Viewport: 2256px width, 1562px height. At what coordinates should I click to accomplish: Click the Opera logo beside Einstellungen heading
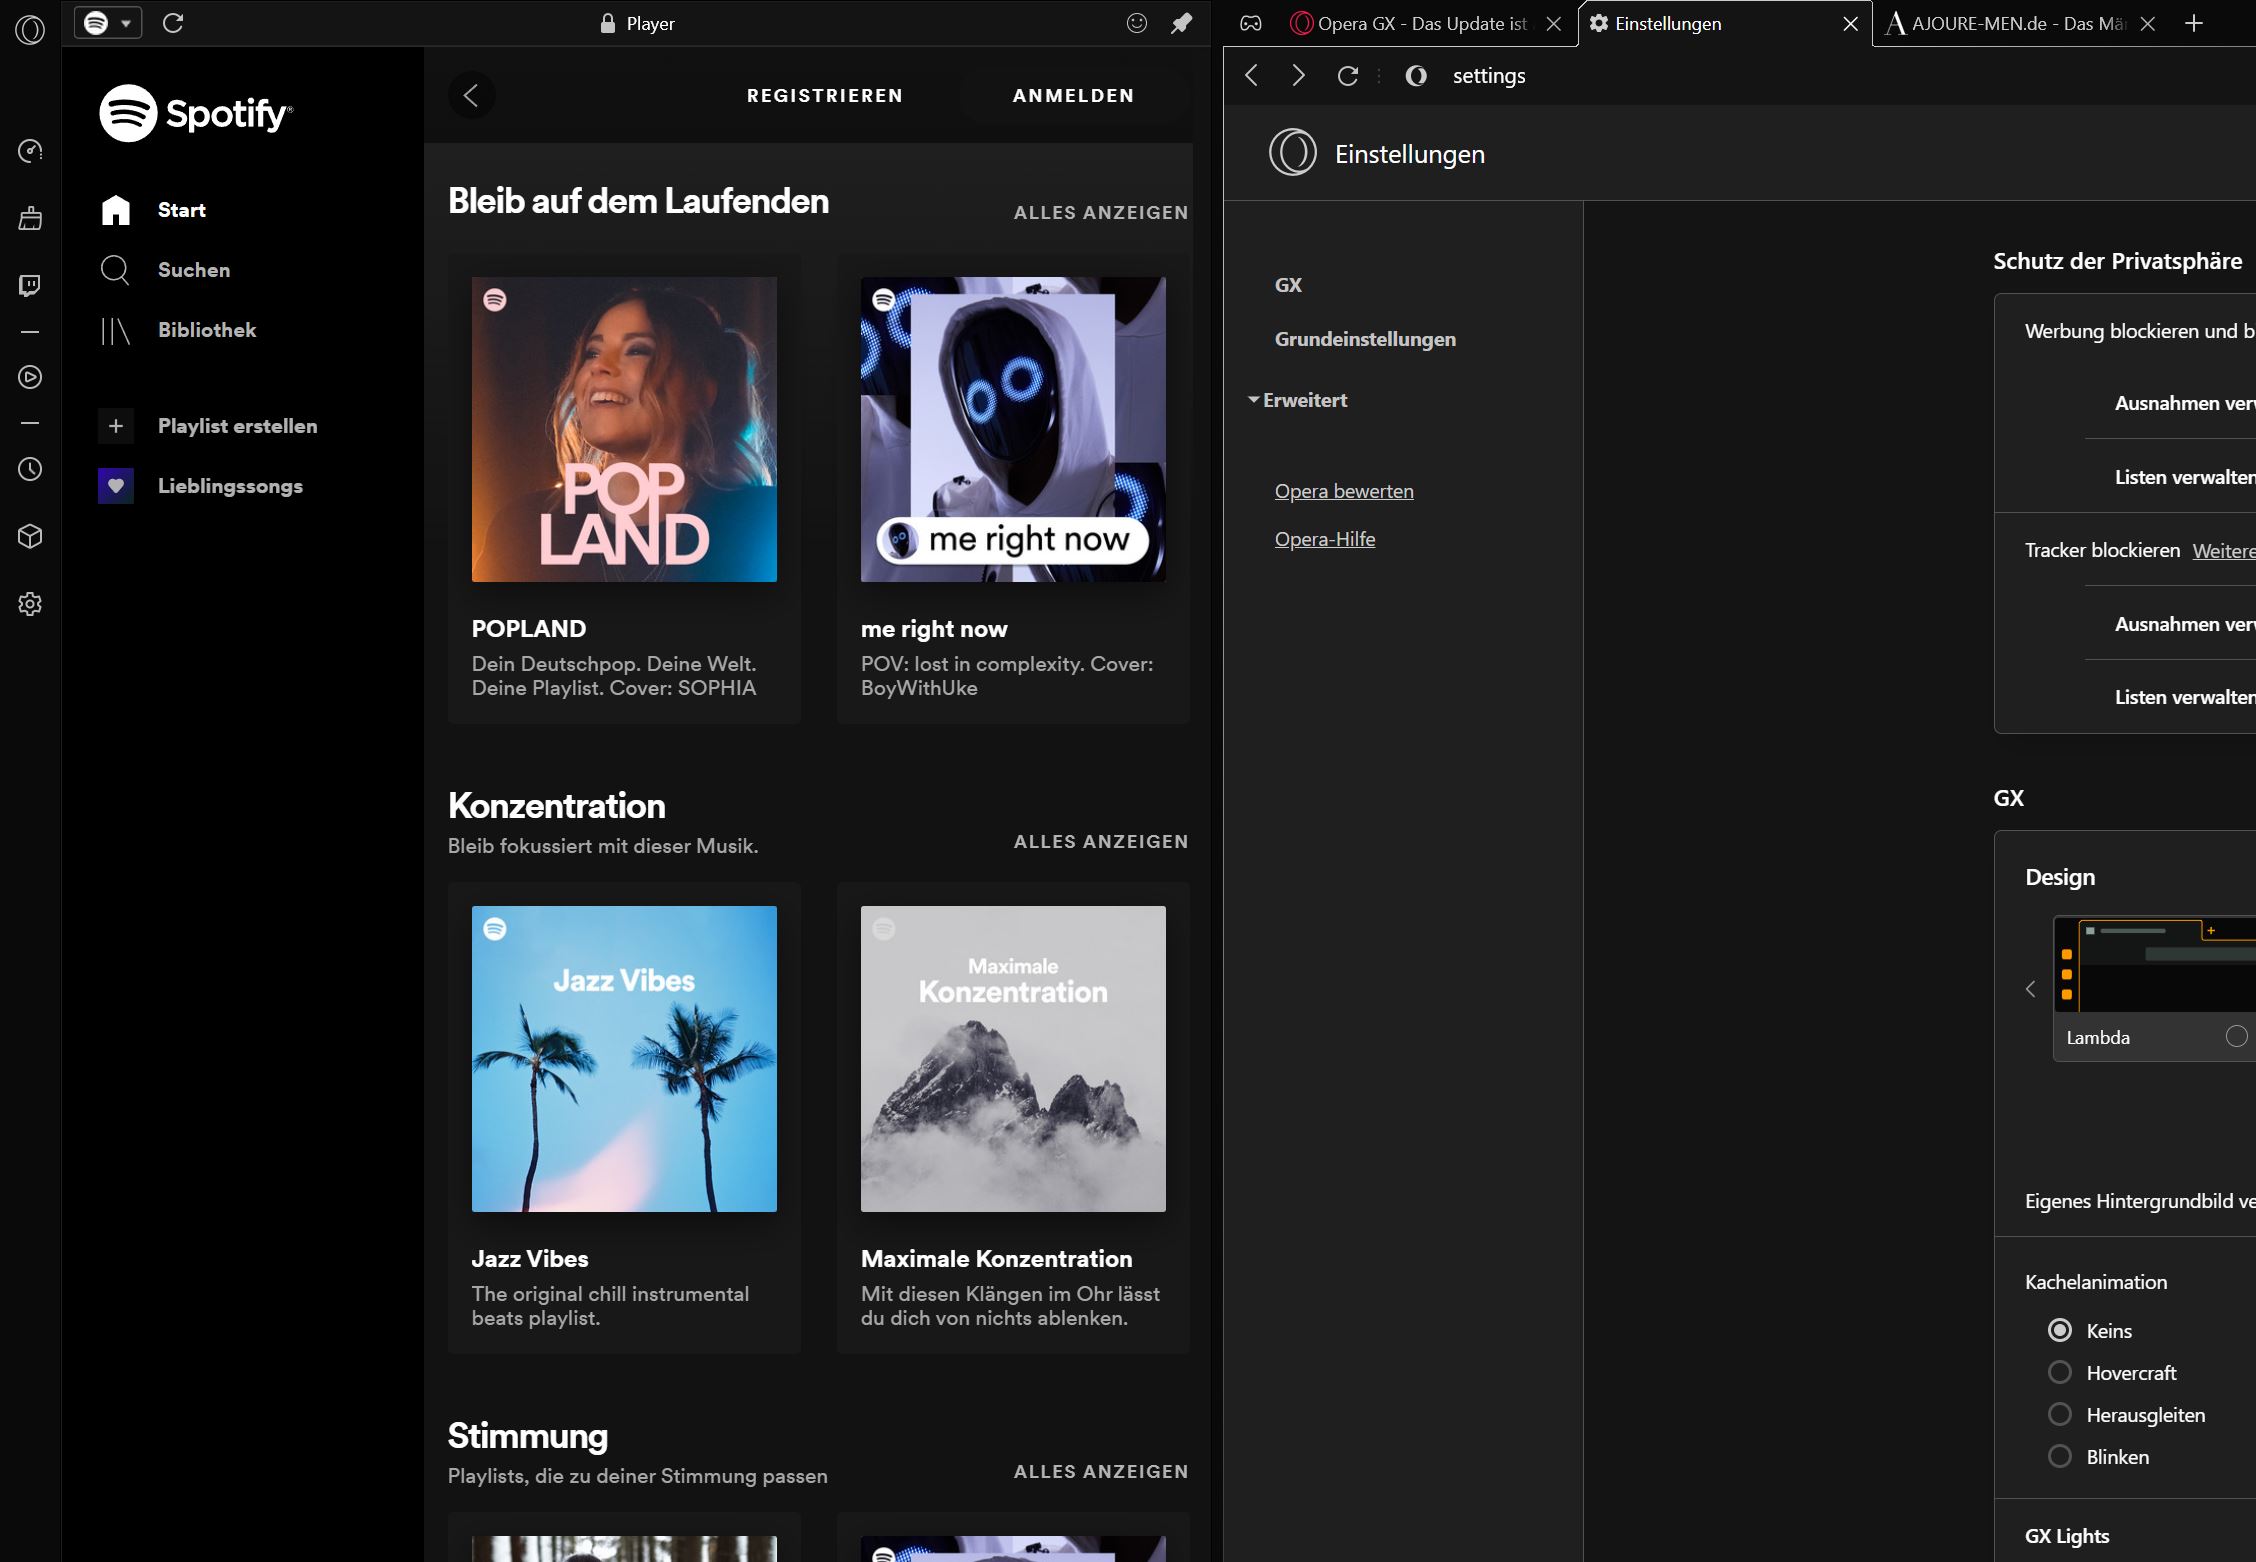[x=1293, y=153]
